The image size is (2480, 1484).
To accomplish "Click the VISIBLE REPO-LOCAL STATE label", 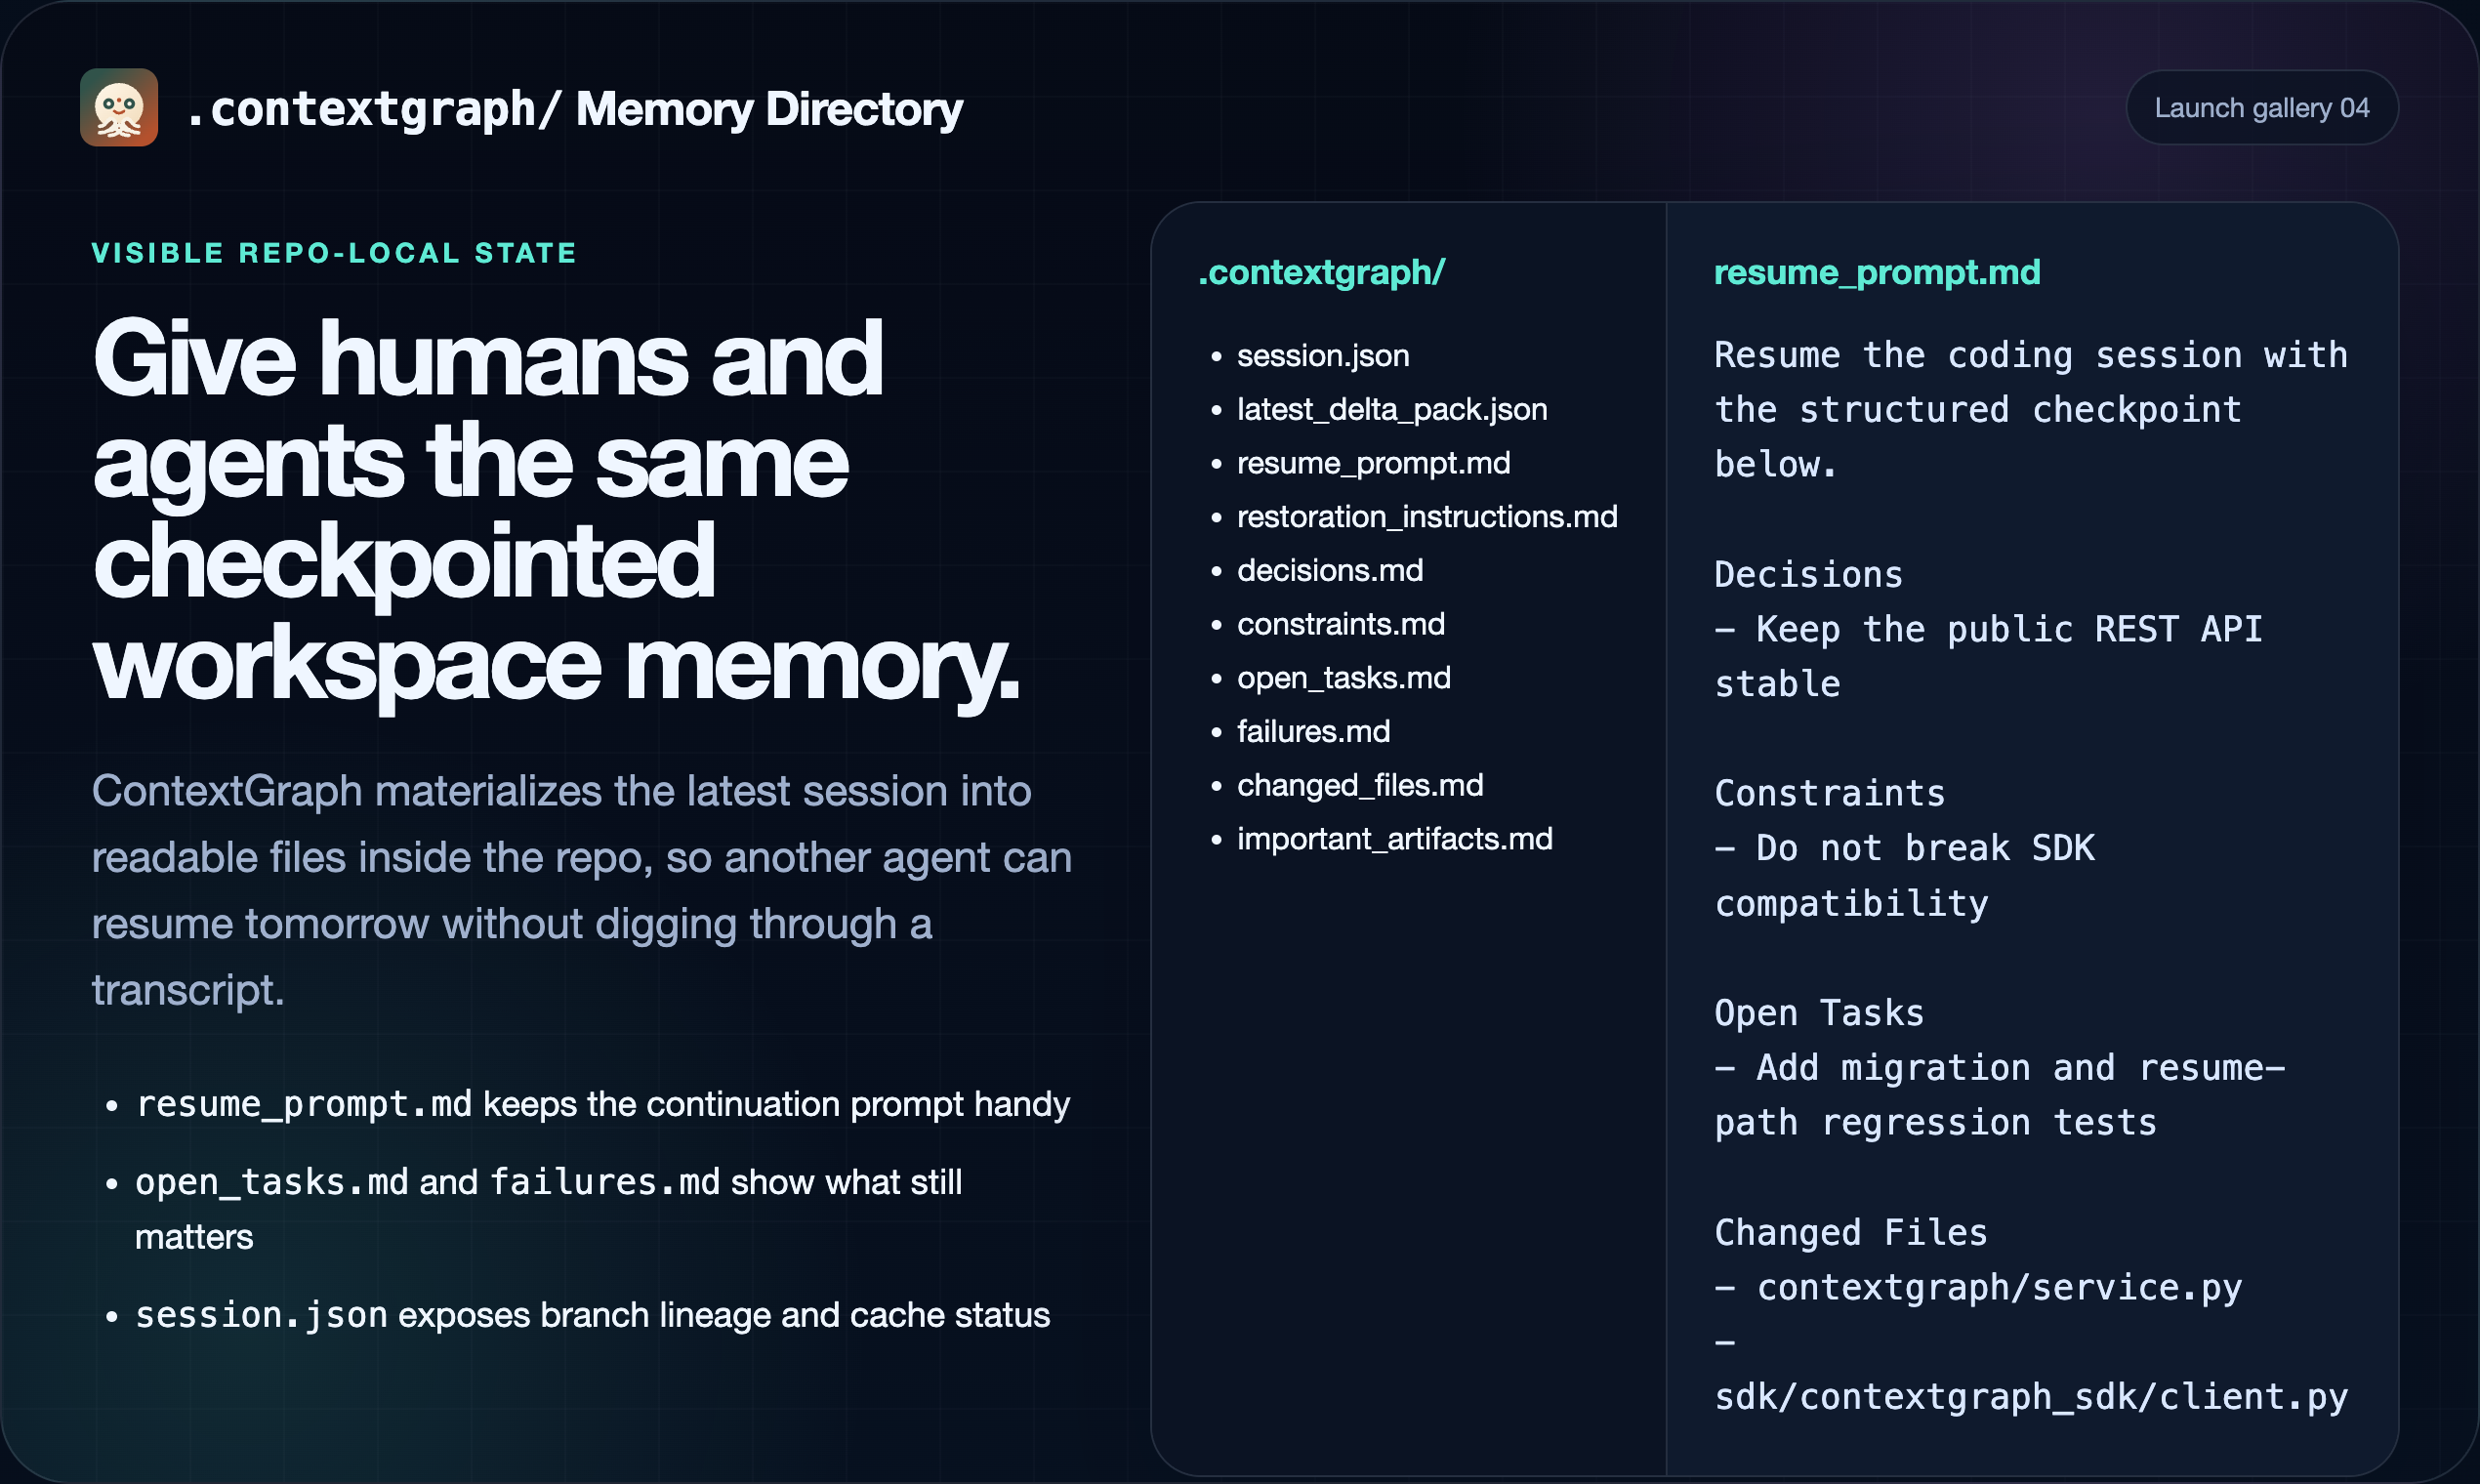I will coord(333,253).
